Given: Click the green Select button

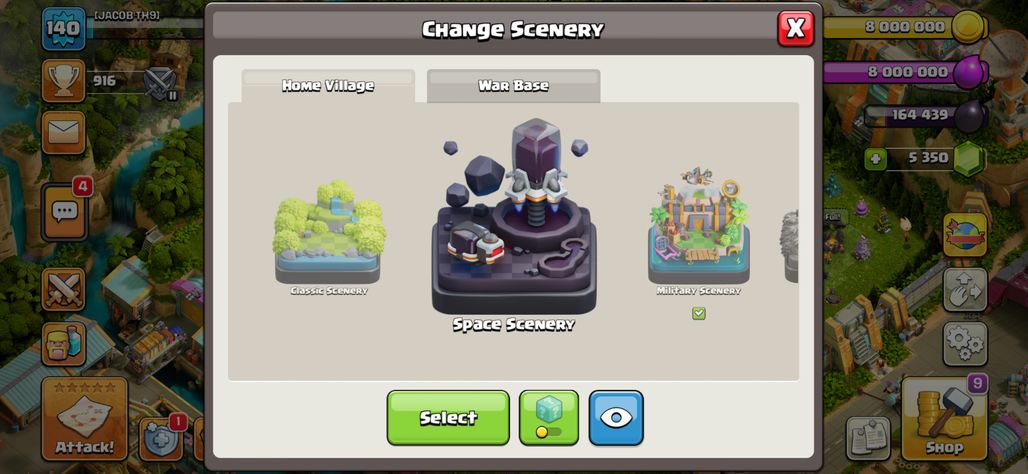Looking at the screenshot, I should [x=448, y=418].
